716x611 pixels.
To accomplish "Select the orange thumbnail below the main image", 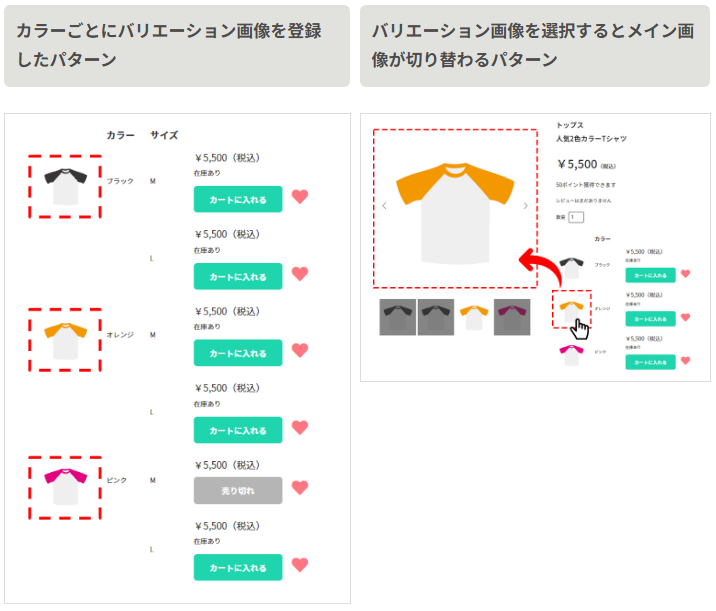I will 474,317.
